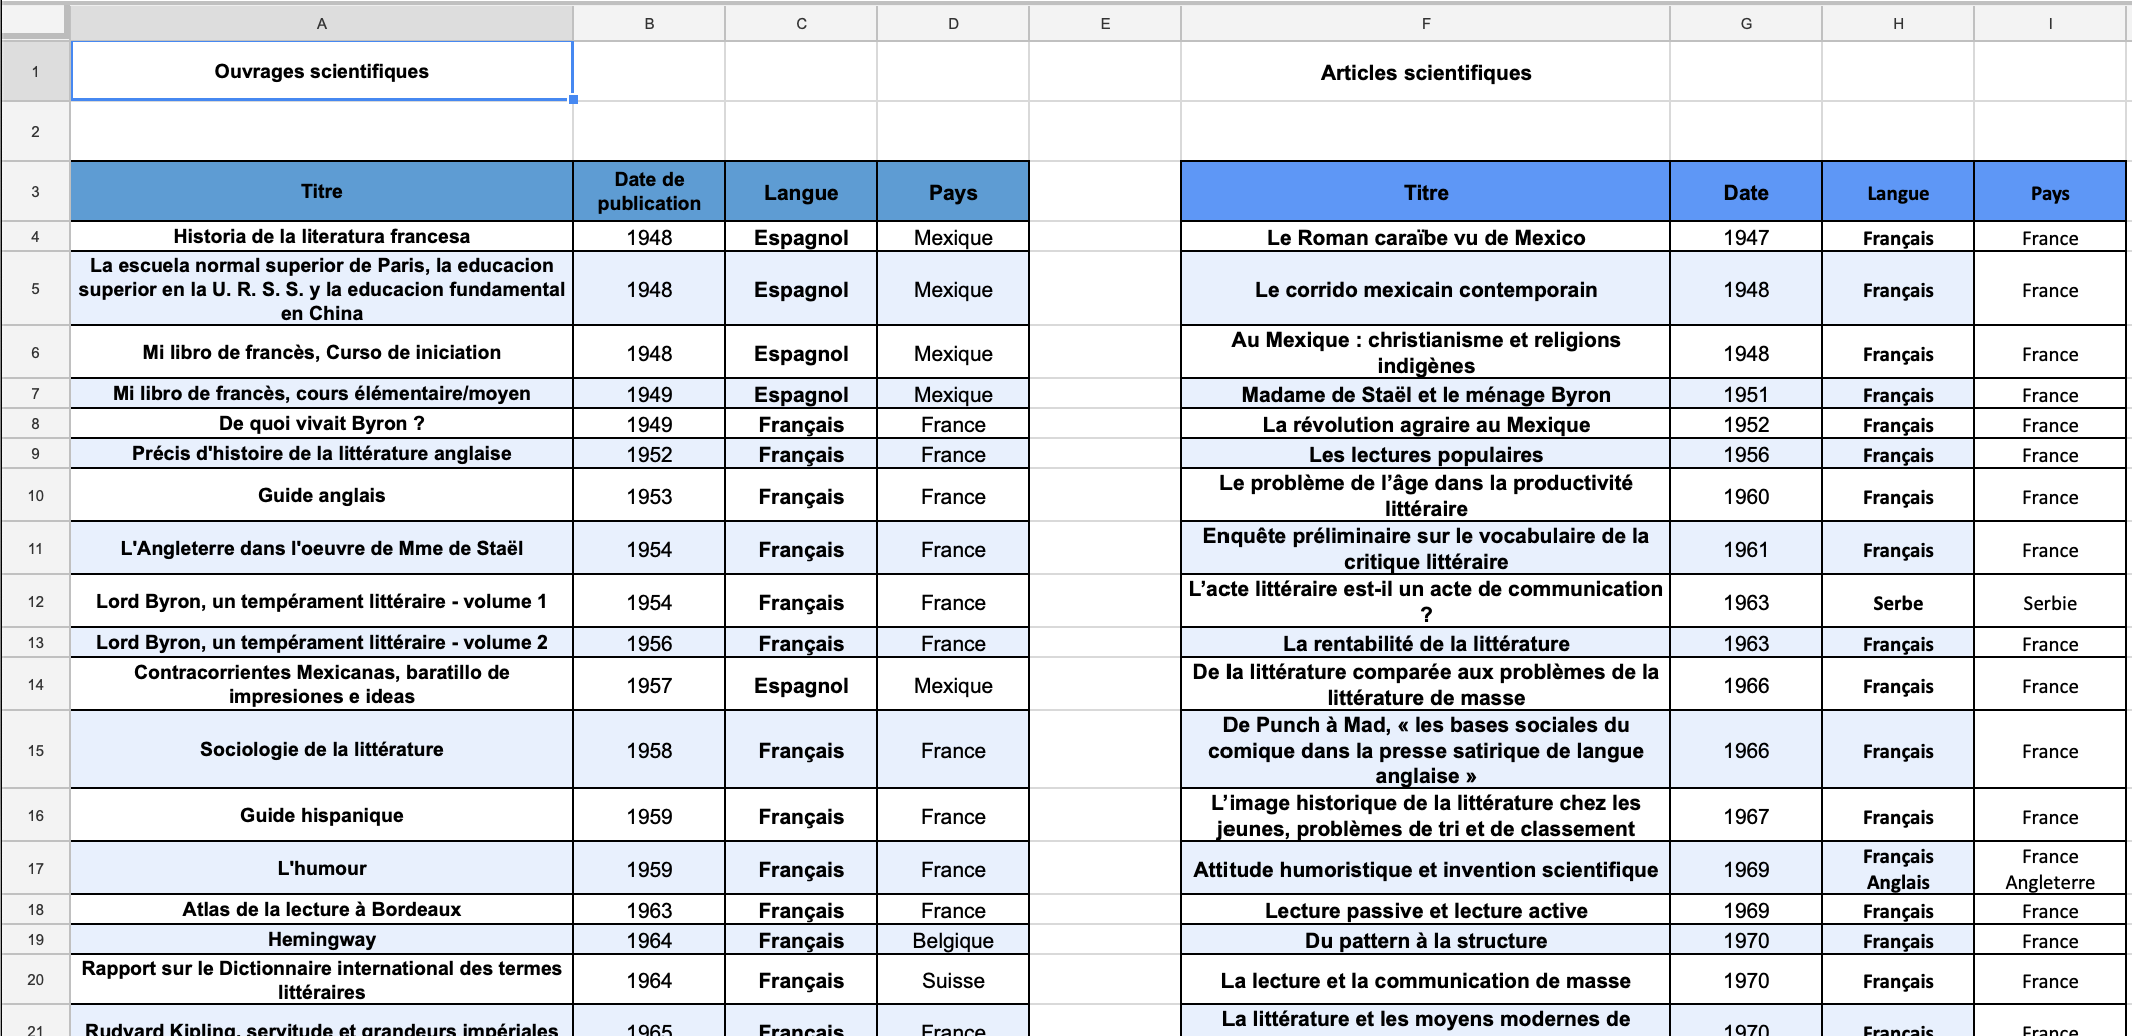The width and height of the screenshot is (2132, 1036).
Task: Select 'Lord Byron ... volume 2' cell
Action: pyautogui.click(x=321, y=642)
